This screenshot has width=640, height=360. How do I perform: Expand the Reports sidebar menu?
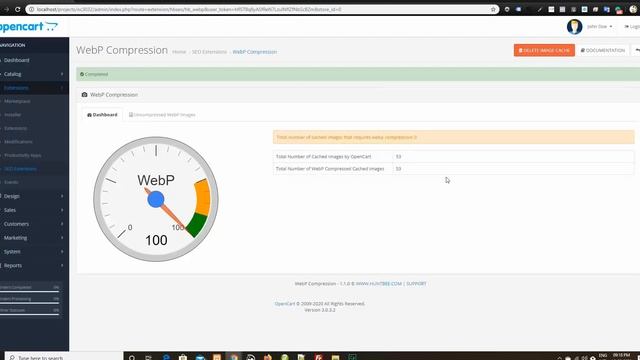coord(34,266)
